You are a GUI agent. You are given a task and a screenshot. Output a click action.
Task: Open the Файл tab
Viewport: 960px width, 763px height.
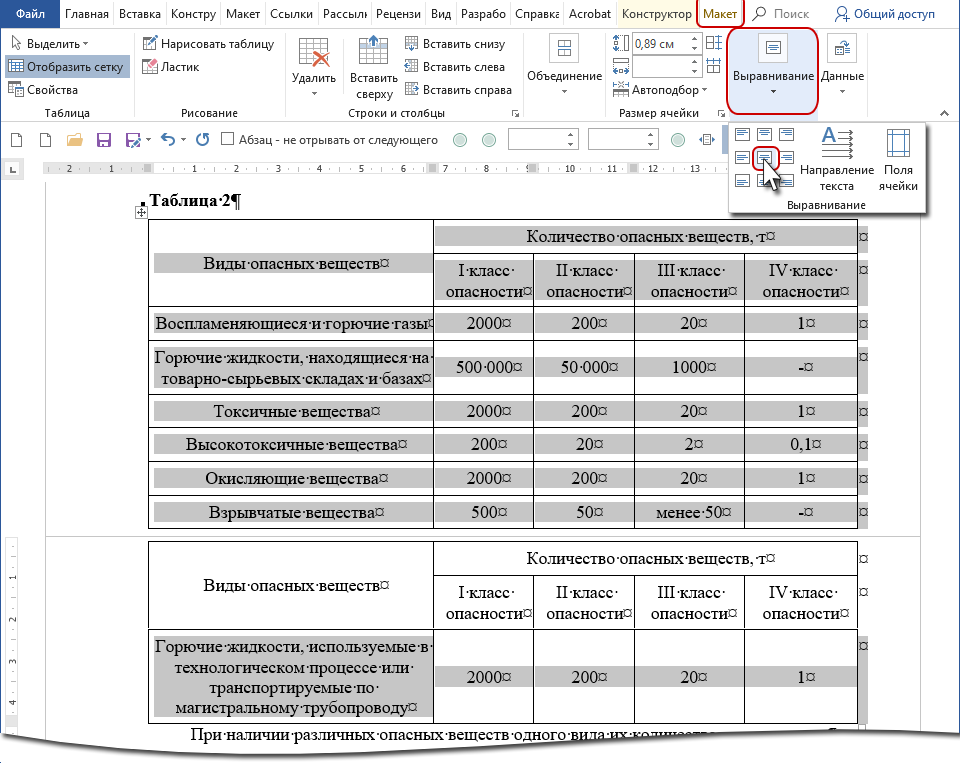(30, 14)
